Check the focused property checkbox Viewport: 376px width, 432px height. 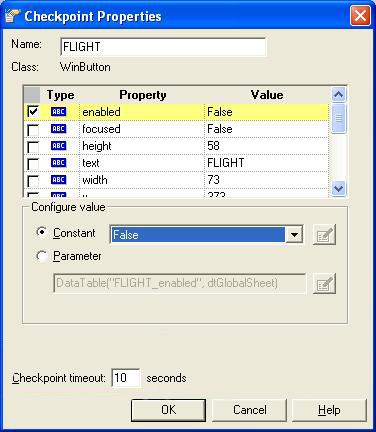[x=33, y=130]
